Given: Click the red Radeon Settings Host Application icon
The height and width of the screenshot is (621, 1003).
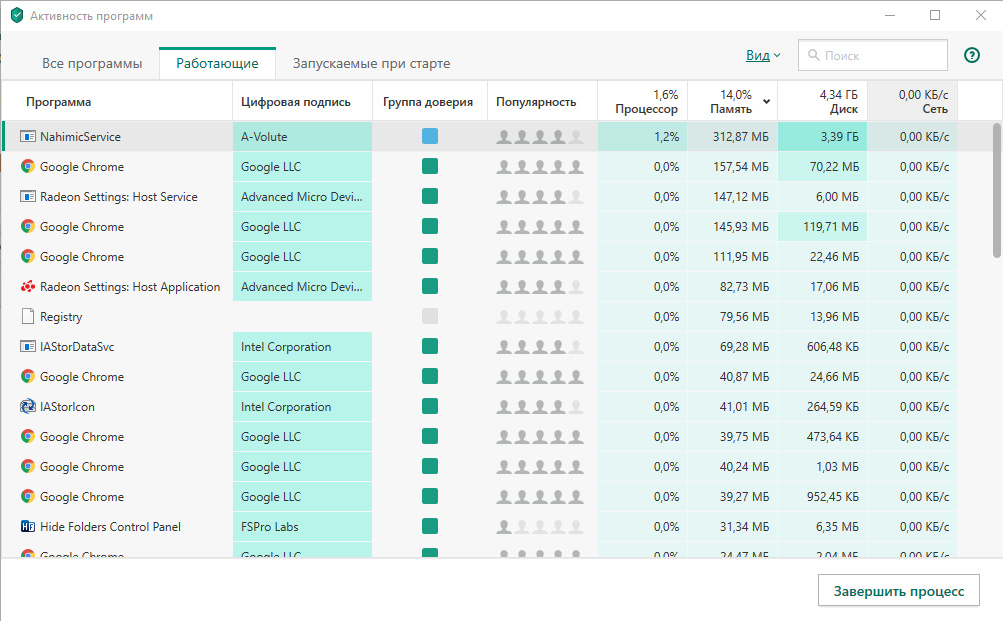Looking at the screenshot, I should coord(28,287).
